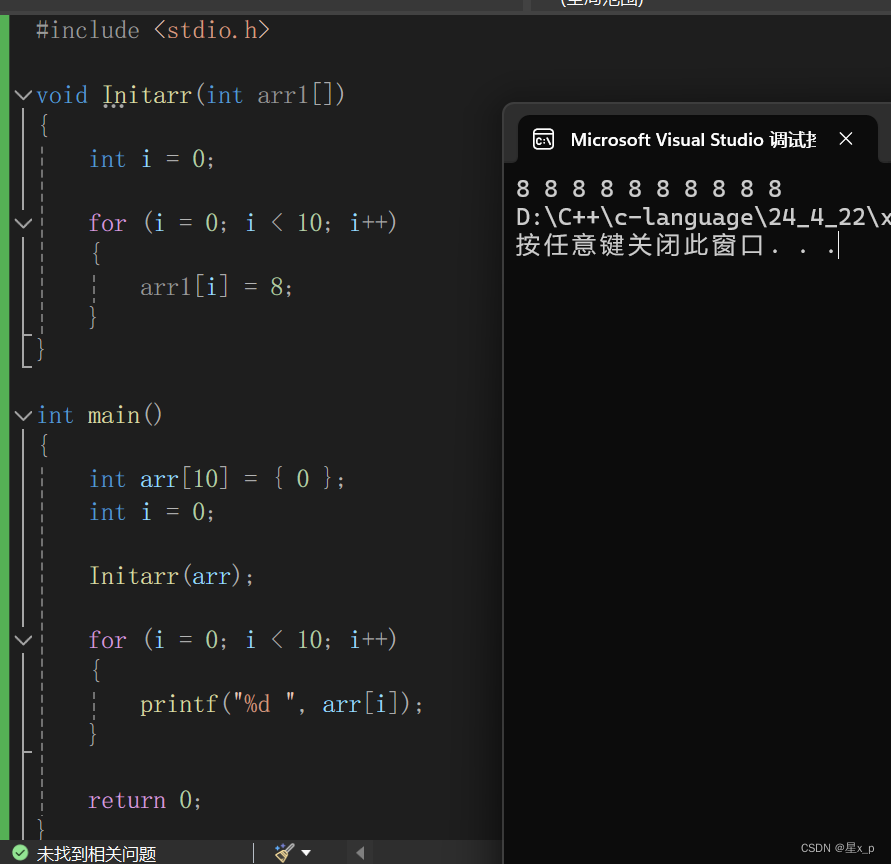Collapse the Initarr function body
The image size is (891, 864).
[22, 94]
